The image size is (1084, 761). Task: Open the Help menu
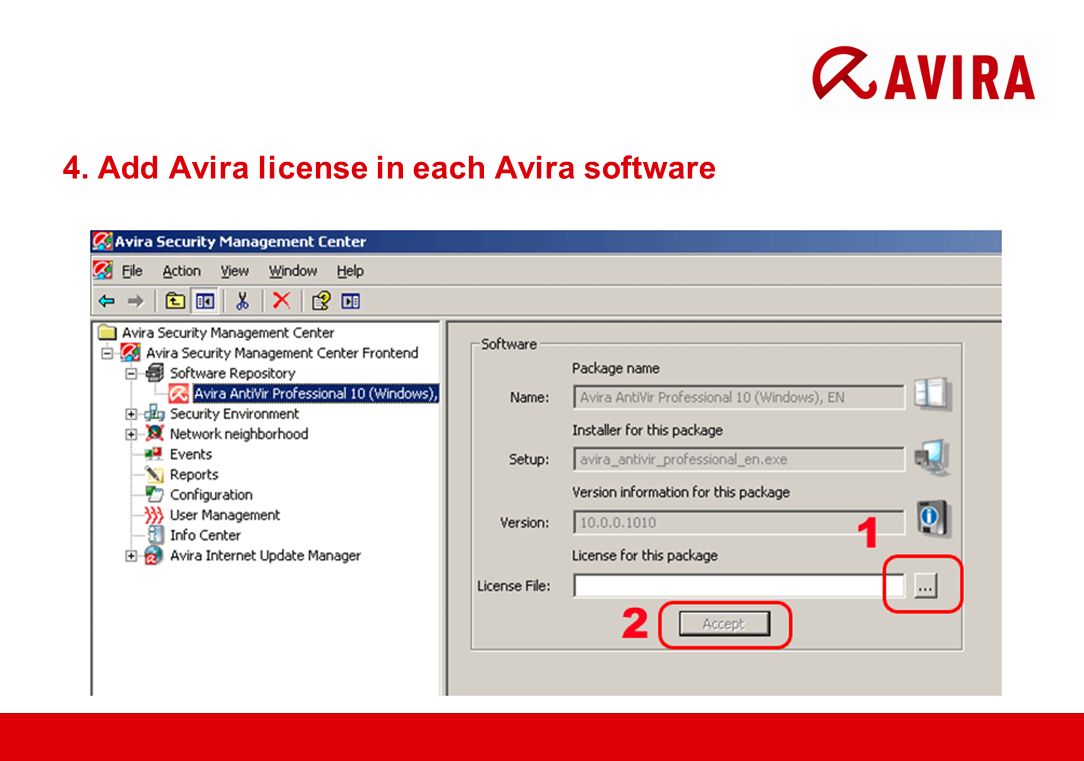350,271
